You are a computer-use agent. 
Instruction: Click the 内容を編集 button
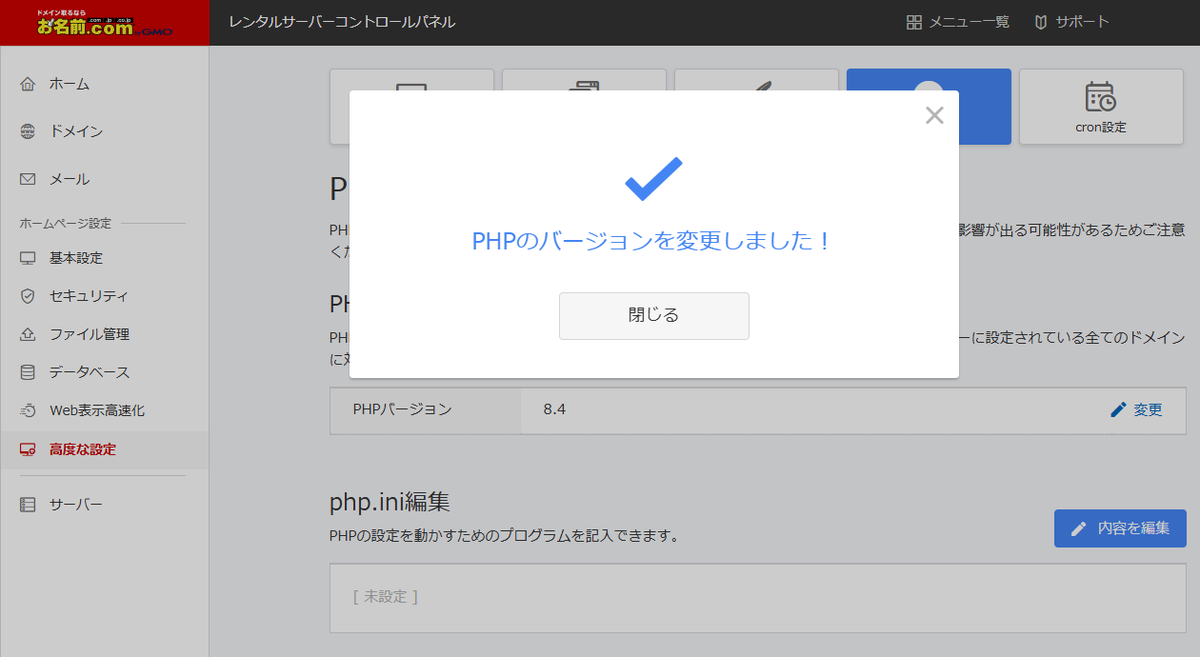[x=1120, y=528]
